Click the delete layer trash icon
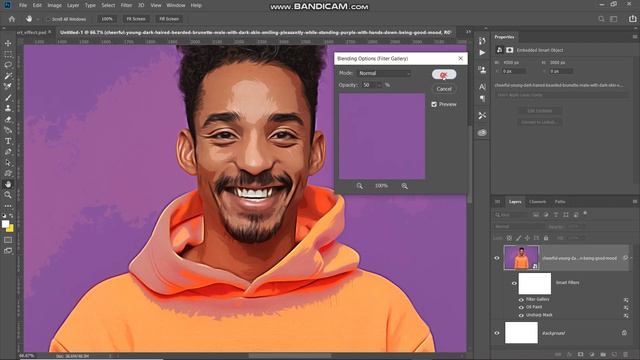This screenshot has height=360, width=640. pos(625,355)
